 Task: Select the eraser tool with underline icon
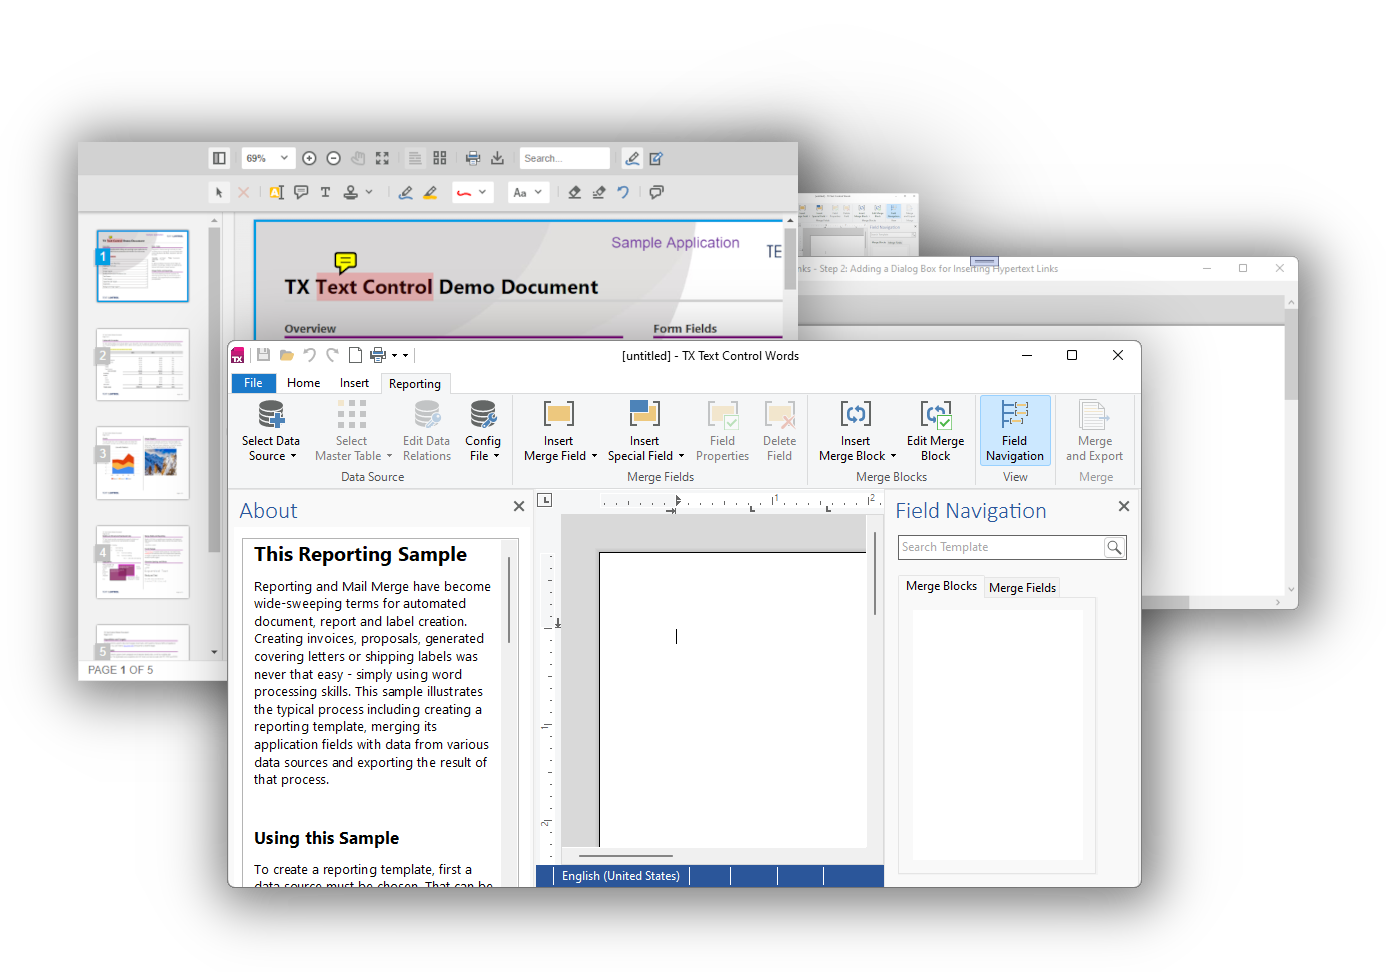pos(599,192)
